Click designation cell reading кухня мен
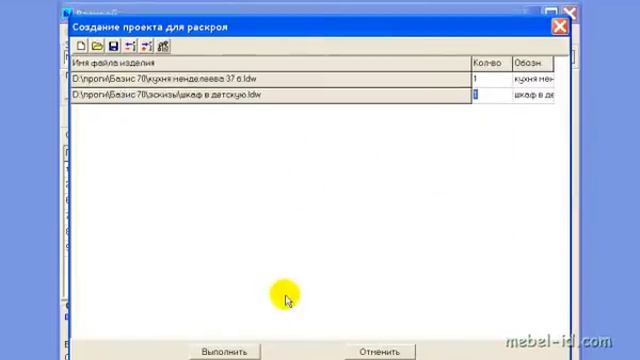The height and width of the screenshot is (360, 640). tap(533, 79)
